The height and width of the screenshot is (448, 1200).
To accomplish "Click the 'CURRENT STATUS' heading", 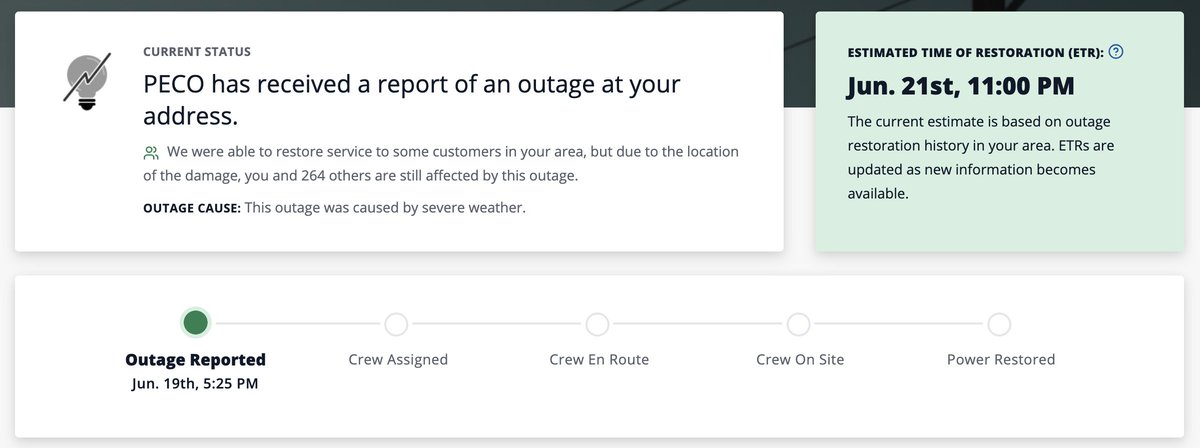I will click(197, 51).
